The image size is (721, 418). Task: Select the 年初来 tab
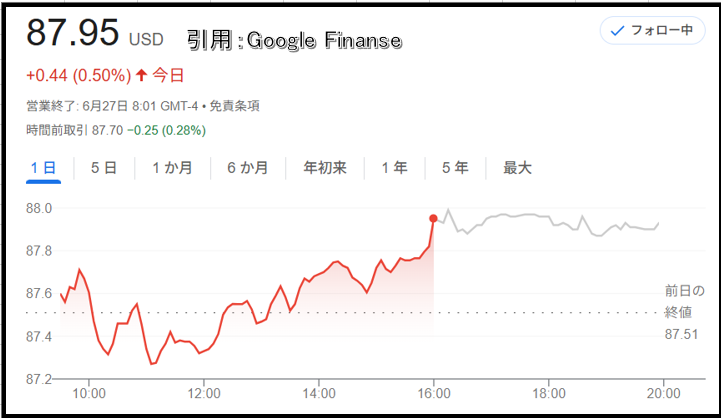click(325, 168)
